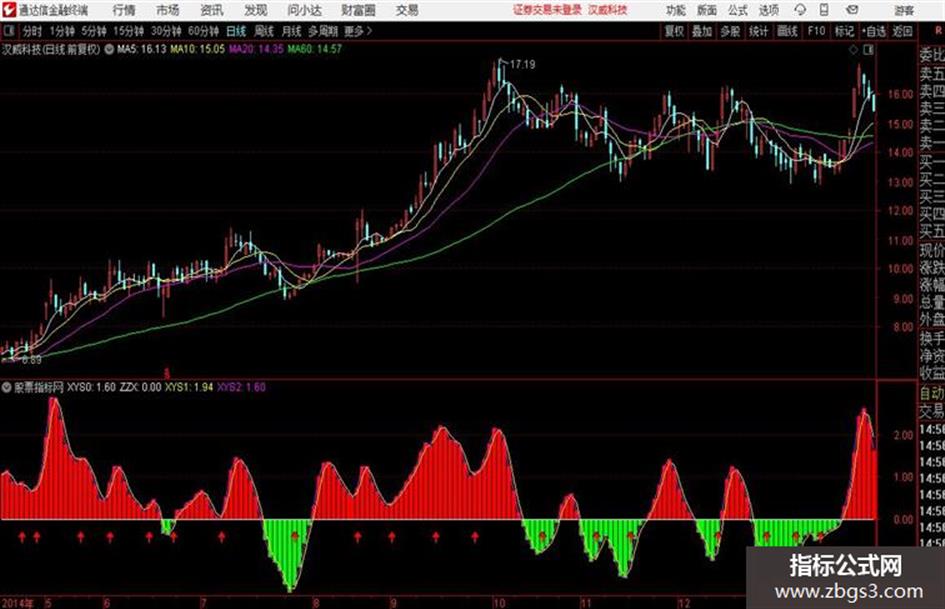Click the 17.19 high price marker
Image resolution: width=945 pixels, height=609 pixels.
coord(522,64)
